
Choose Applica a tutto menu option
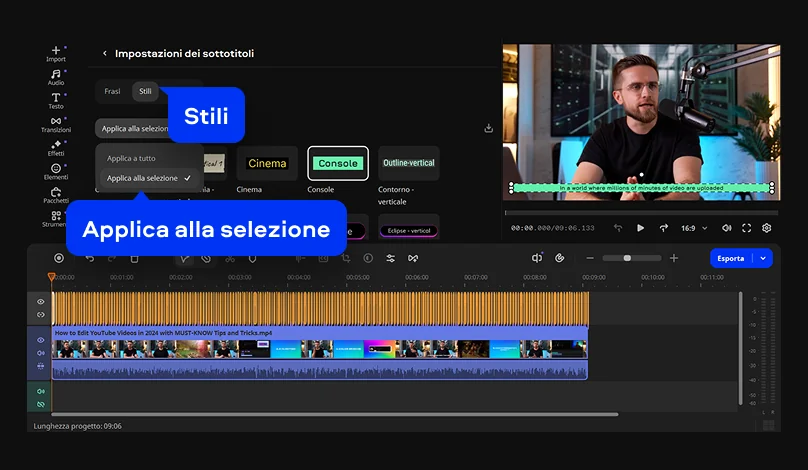coord(131,158)
